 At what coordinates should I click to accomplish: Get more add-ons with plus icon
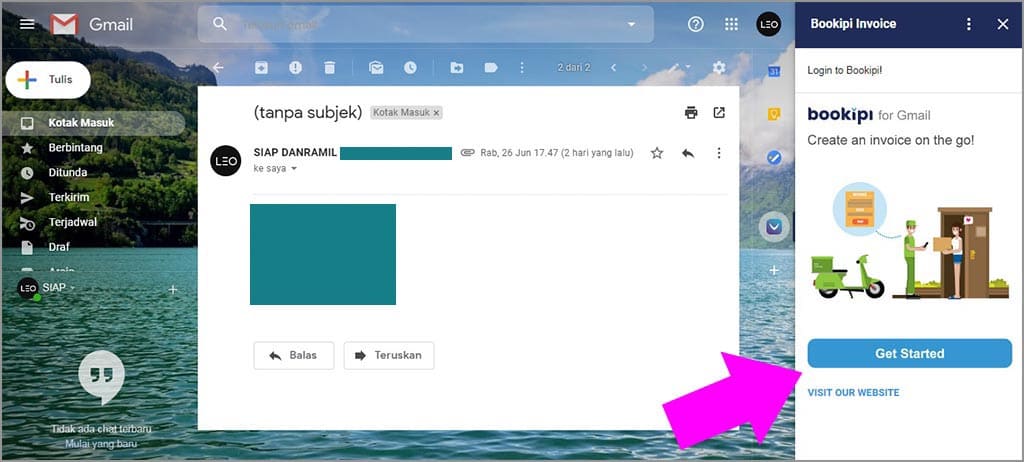coord(774,270)
